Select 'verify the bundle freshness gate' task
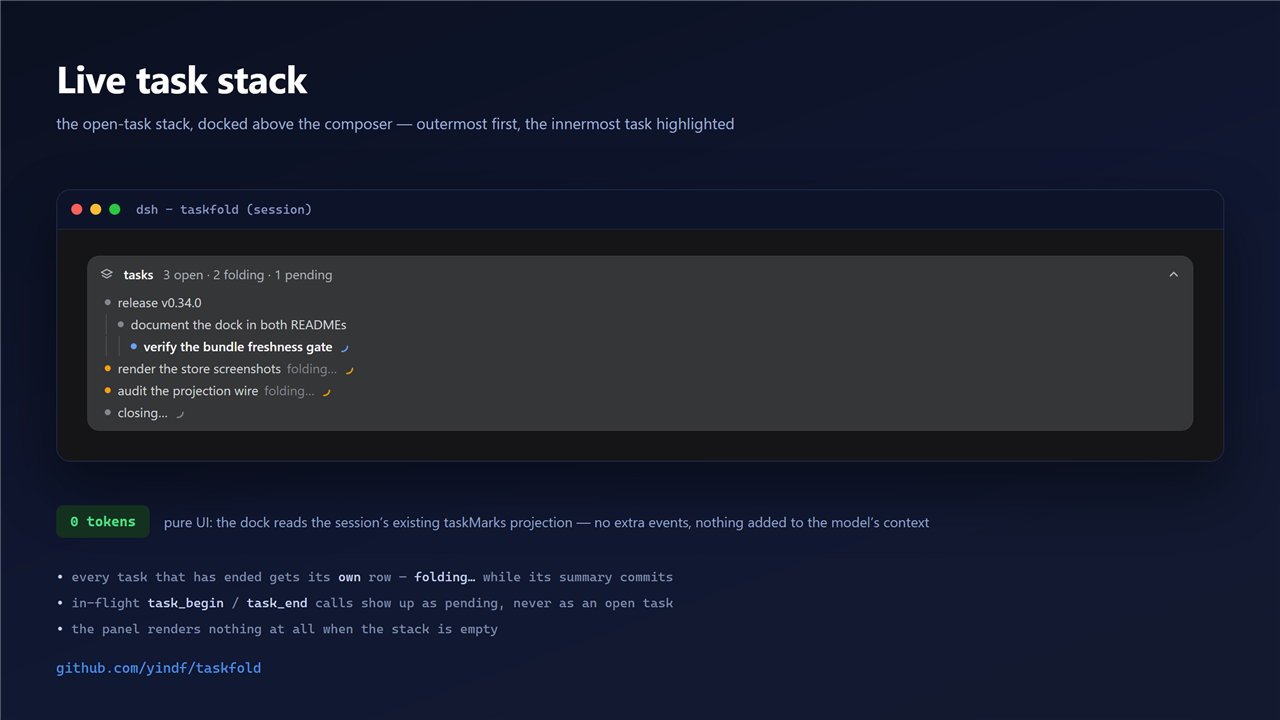This screenshot has width=1280, height=720. 640,347
